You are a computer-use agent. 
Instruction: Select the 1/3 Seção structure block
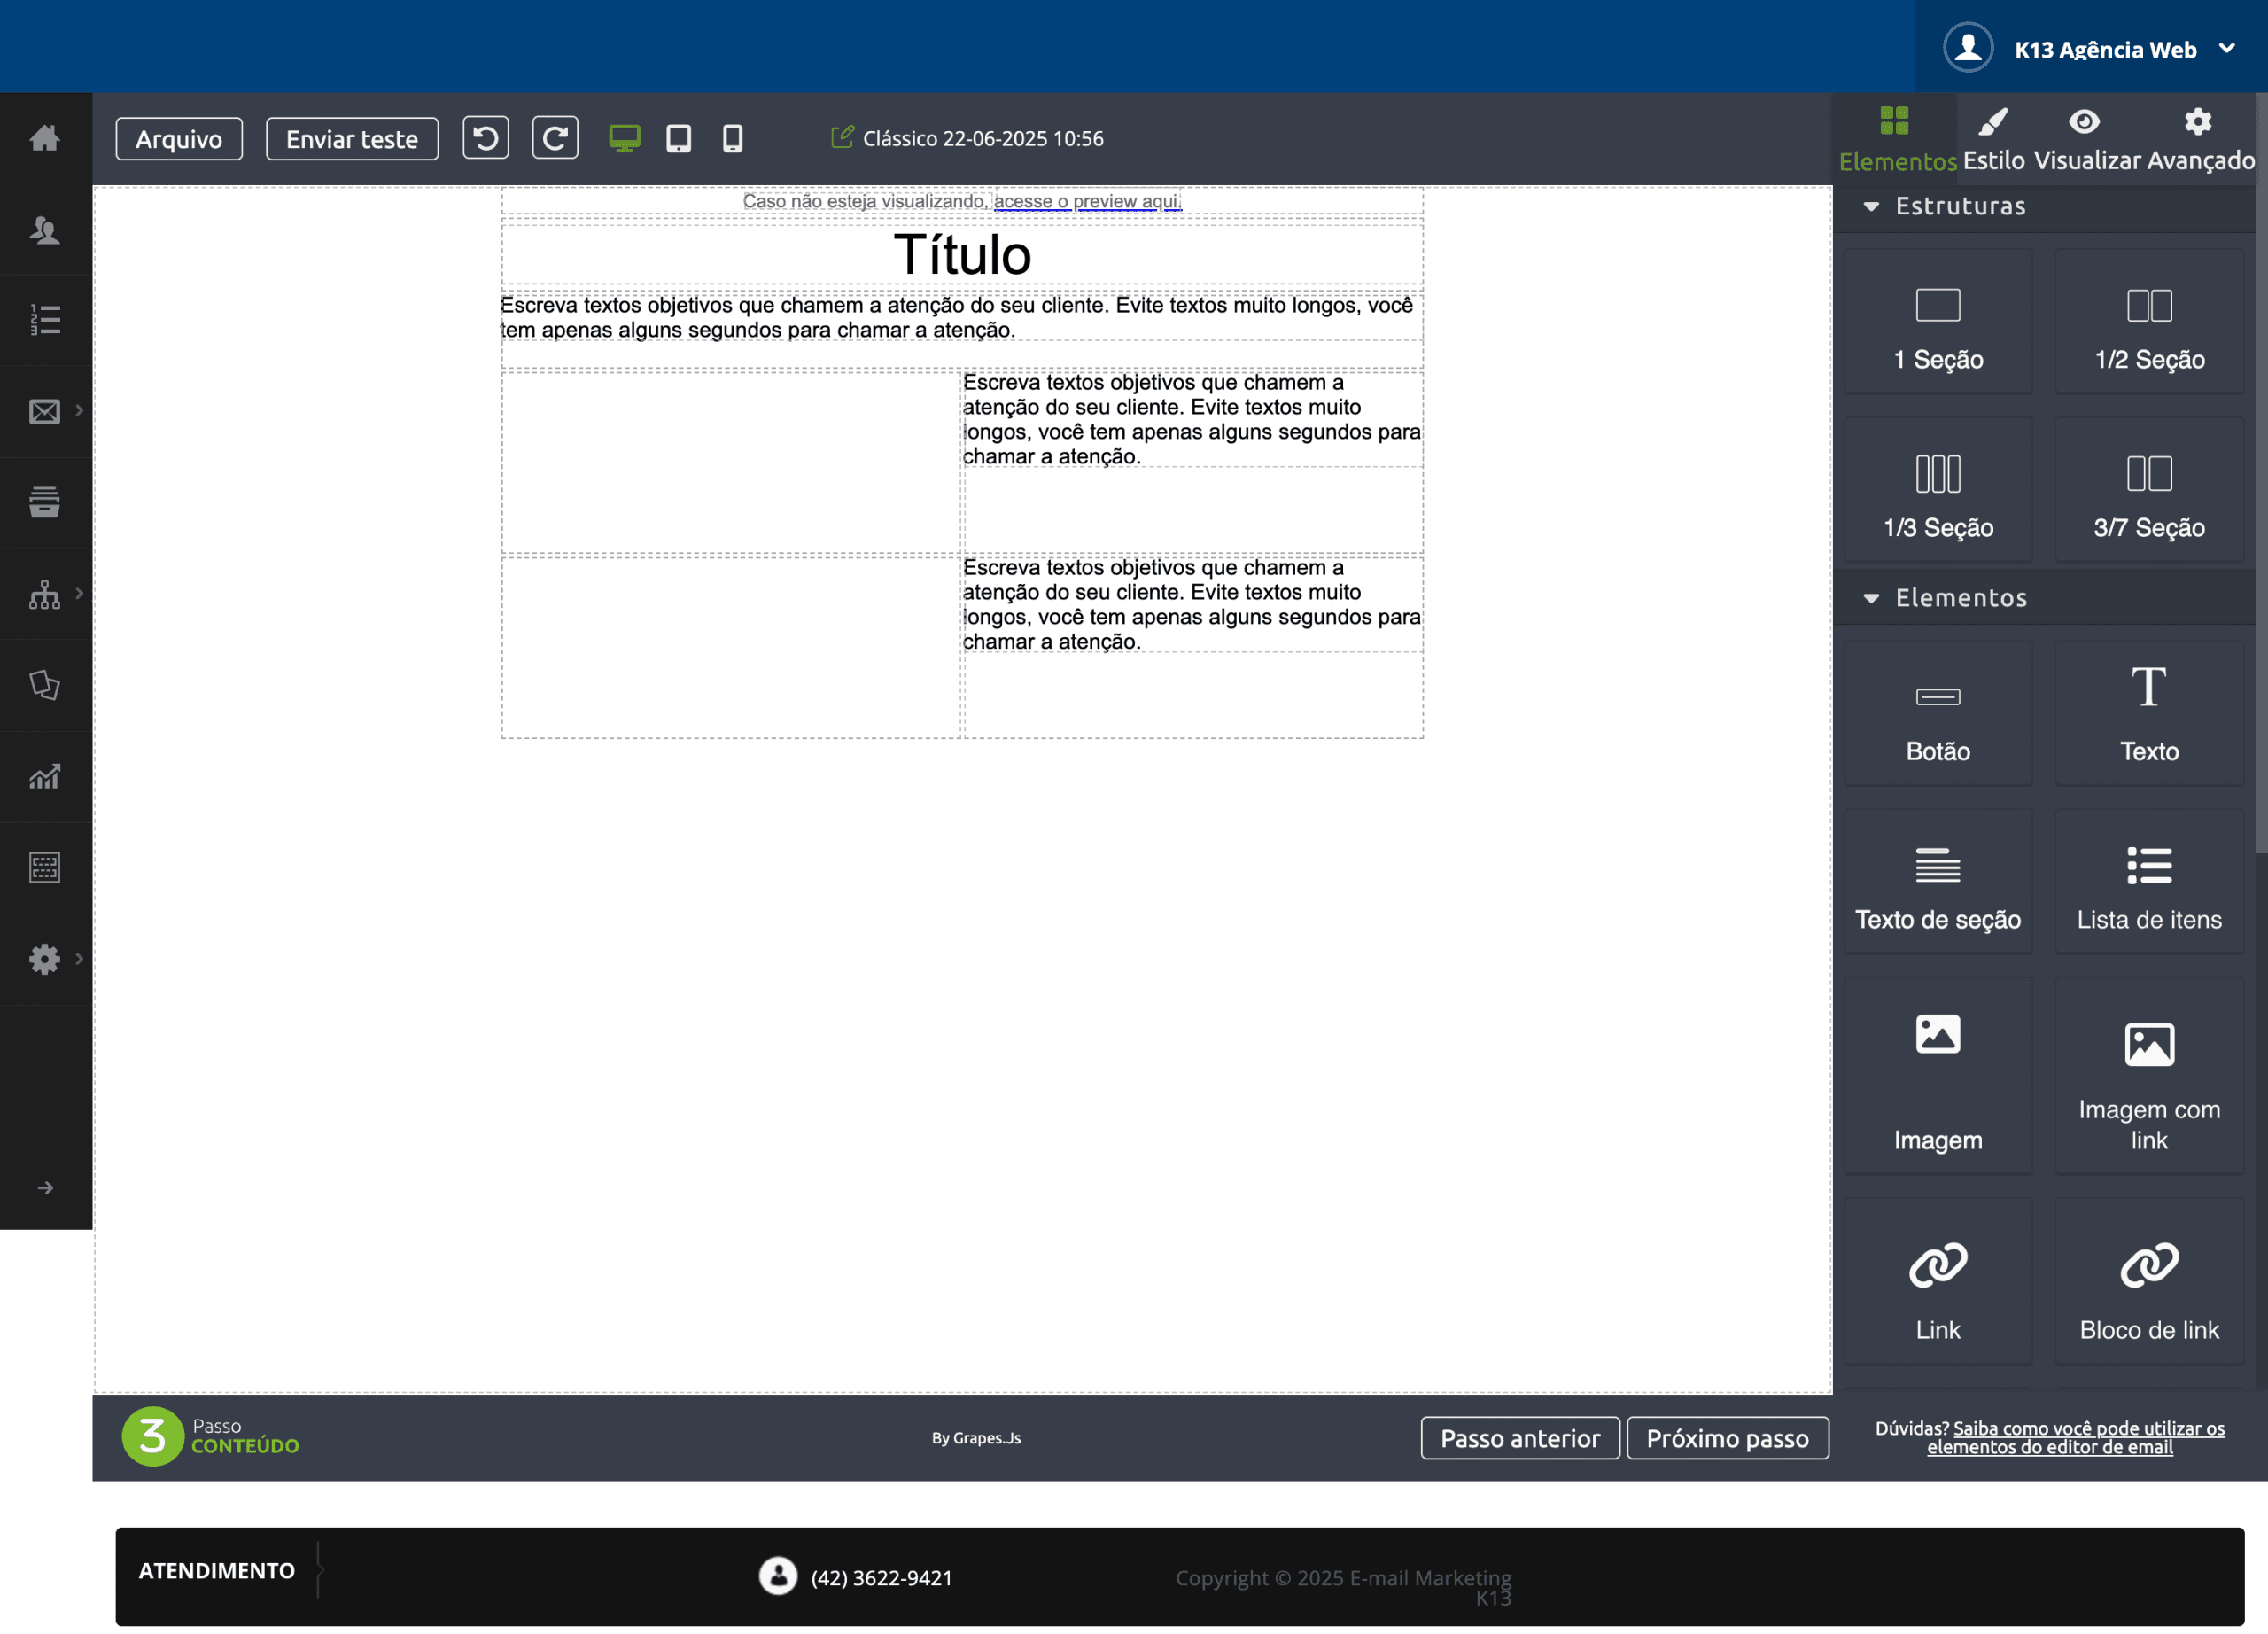point(1938,490)
